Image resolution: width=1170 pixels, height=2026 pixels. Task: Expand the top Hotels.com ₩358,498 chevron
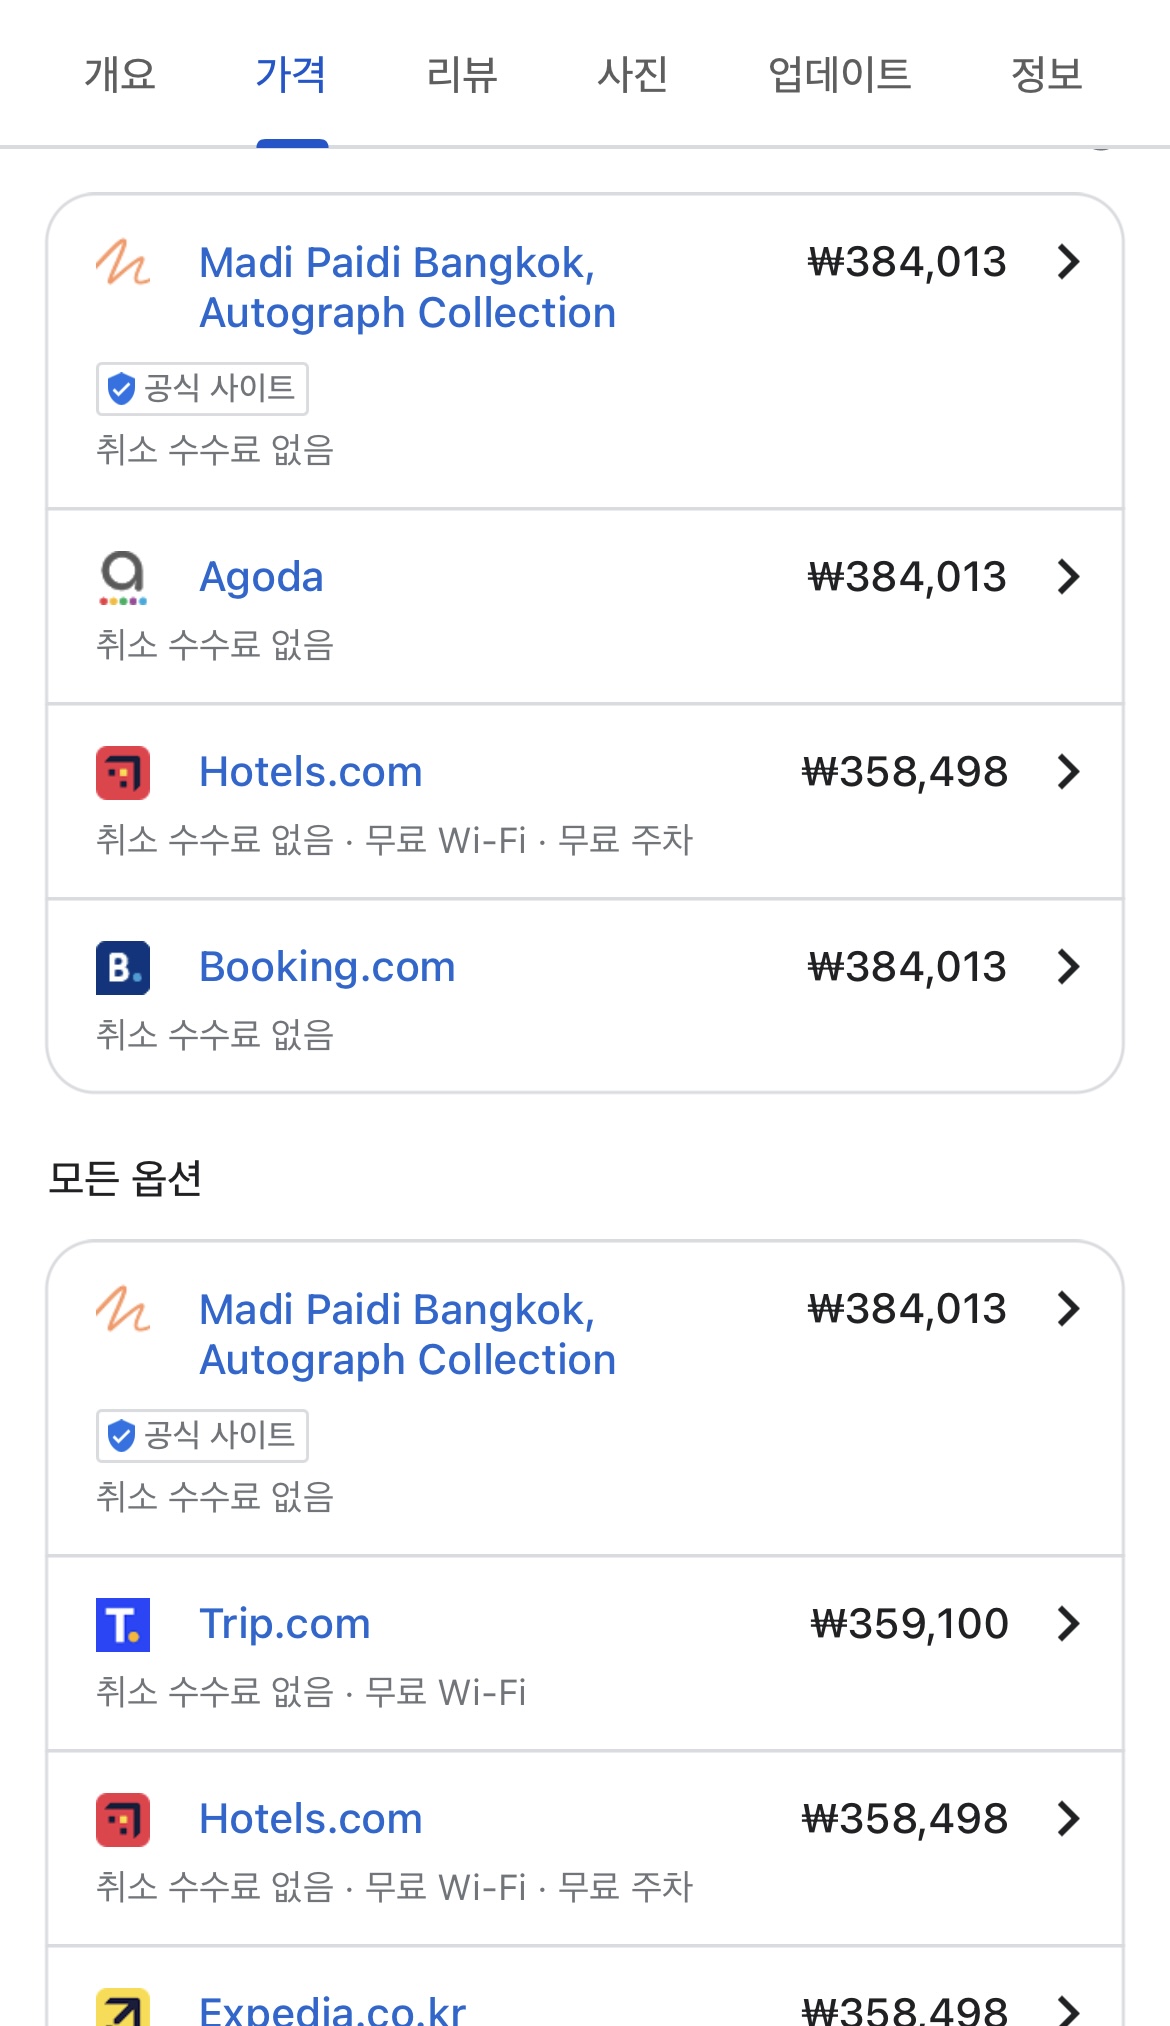coord(1069,772)
